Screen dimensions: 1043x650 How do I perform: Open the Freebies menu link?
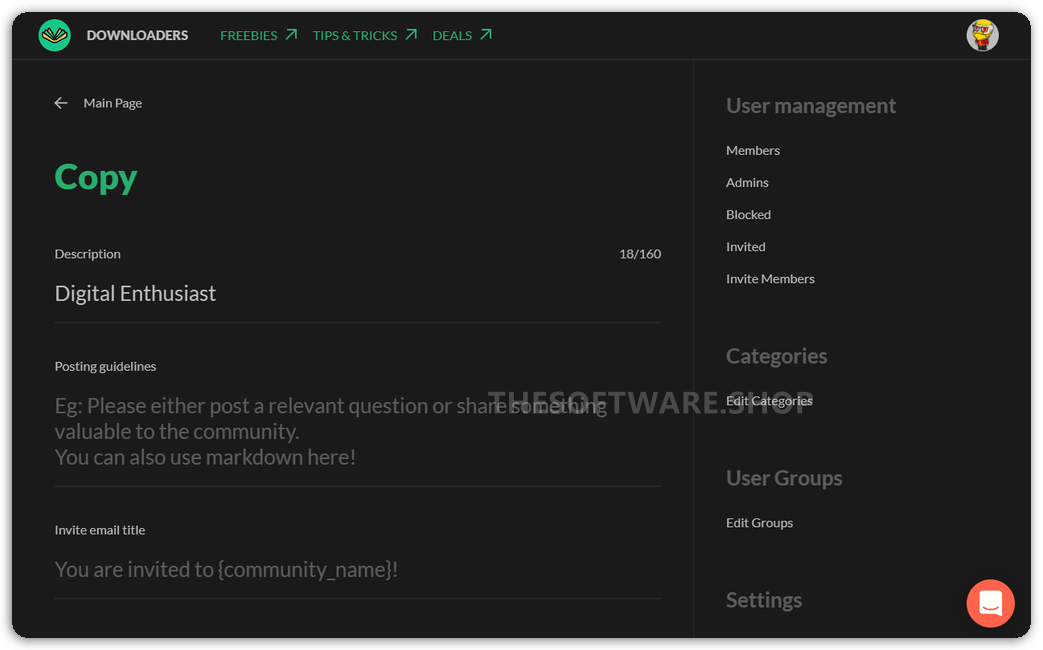point(249,35)
